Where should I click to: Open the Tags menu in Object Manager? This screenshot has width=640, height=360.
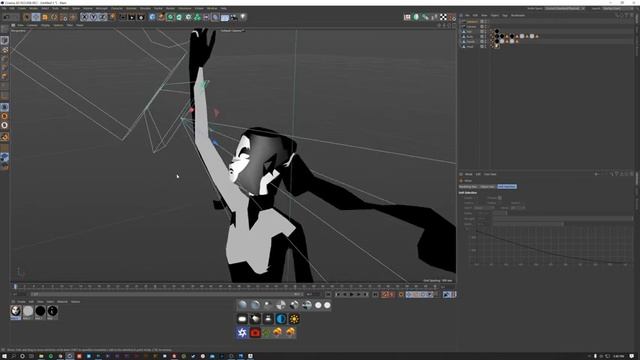click(x=505, y=16)
